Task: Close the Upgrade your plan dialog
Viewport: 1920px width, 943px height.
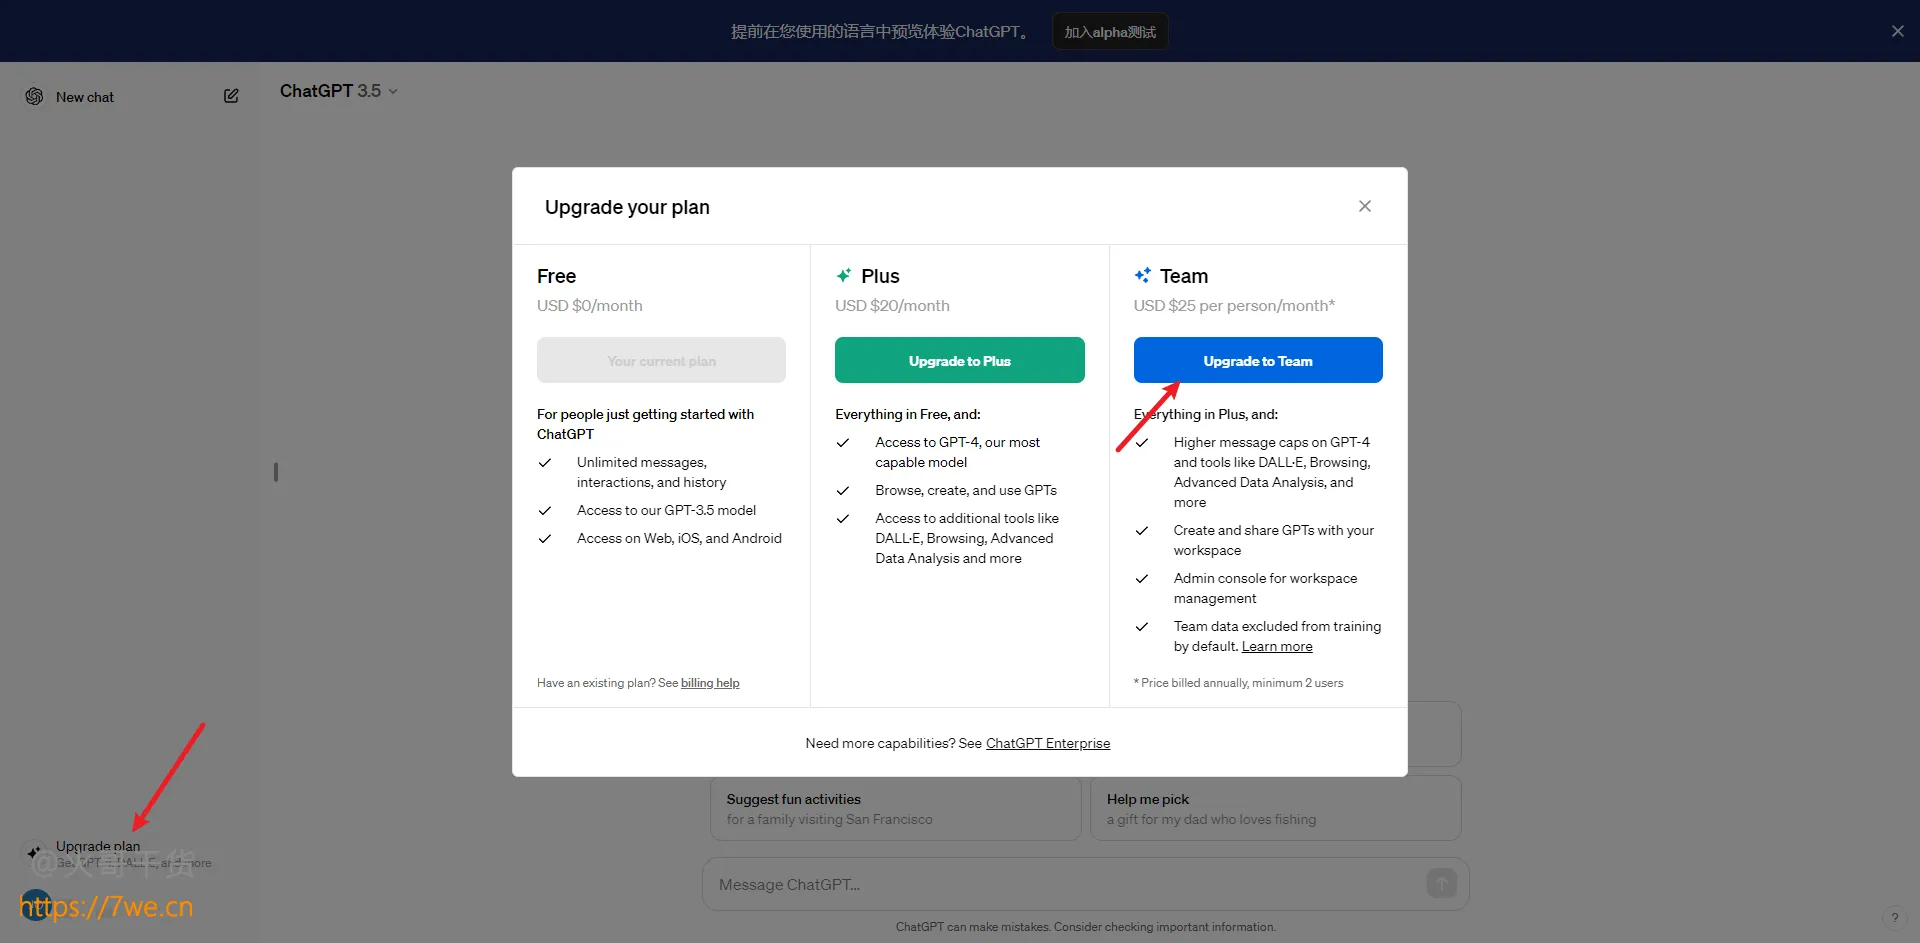Action: (x=1364, y=206)
